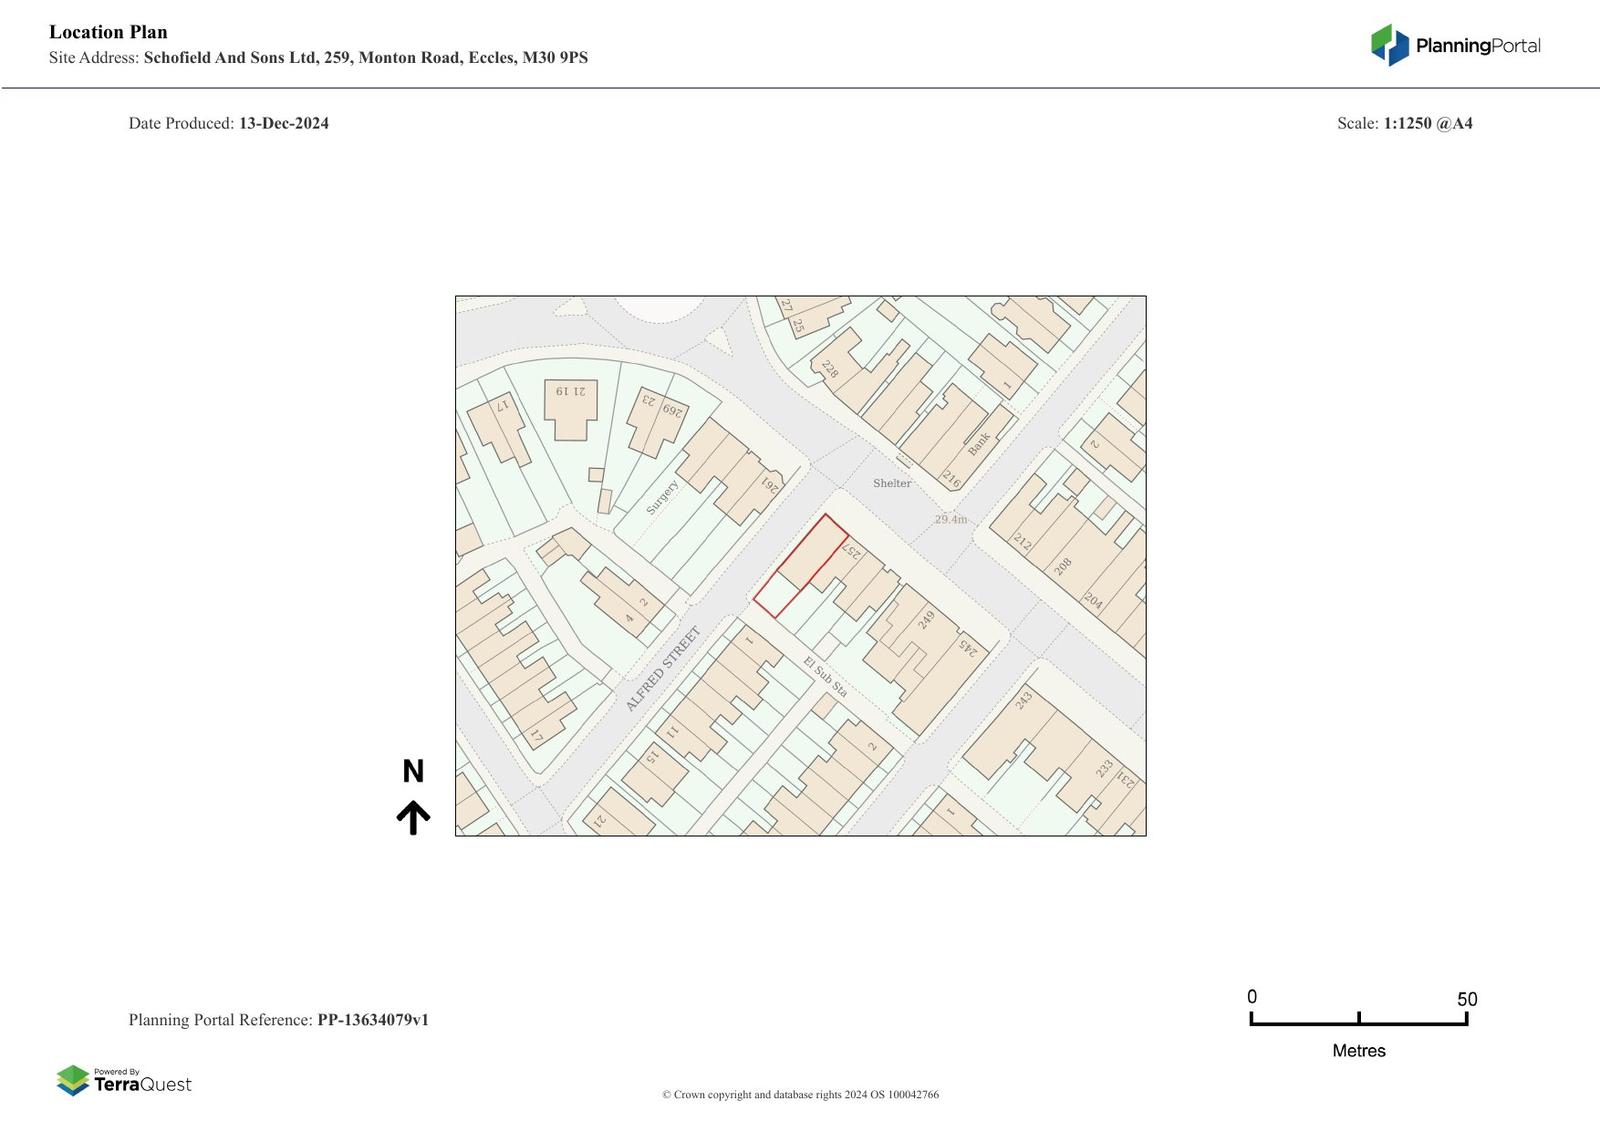Click the date 13-Dec-2024
The height and width of the screenshot is (1132, 1600).
pos(283,123)
